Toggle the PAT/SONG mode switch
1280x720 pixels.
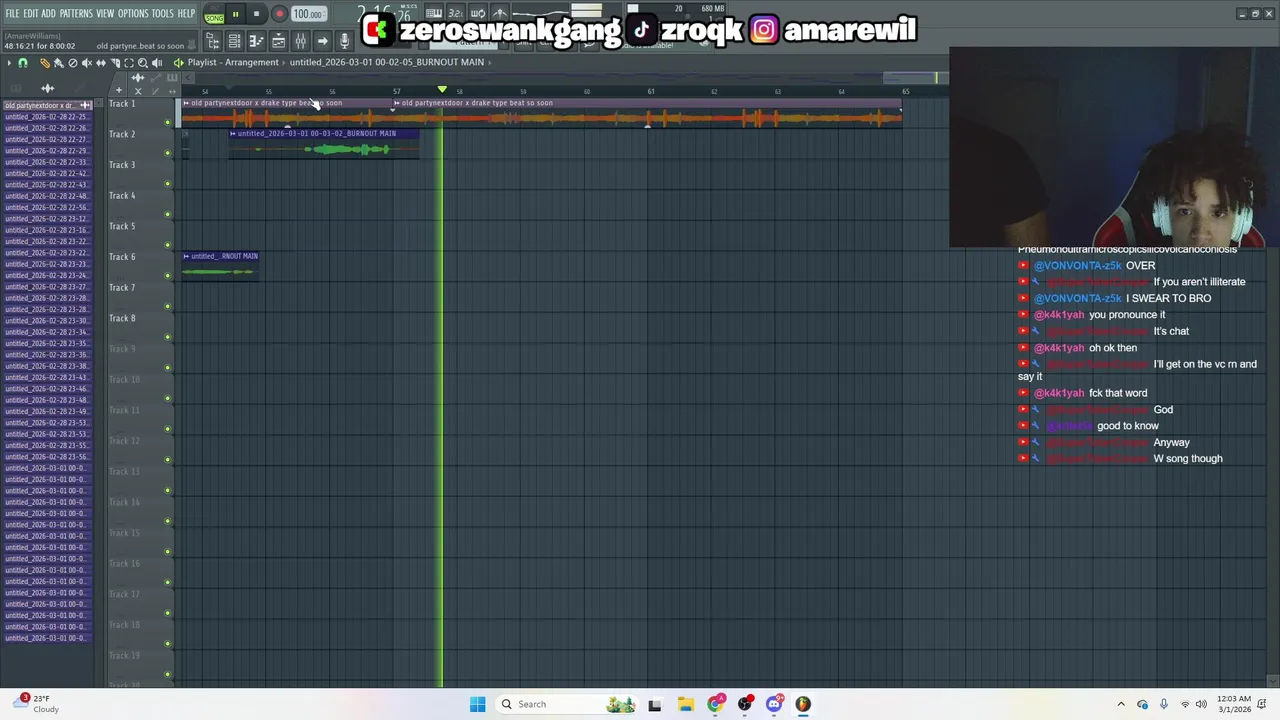(214, 14)
